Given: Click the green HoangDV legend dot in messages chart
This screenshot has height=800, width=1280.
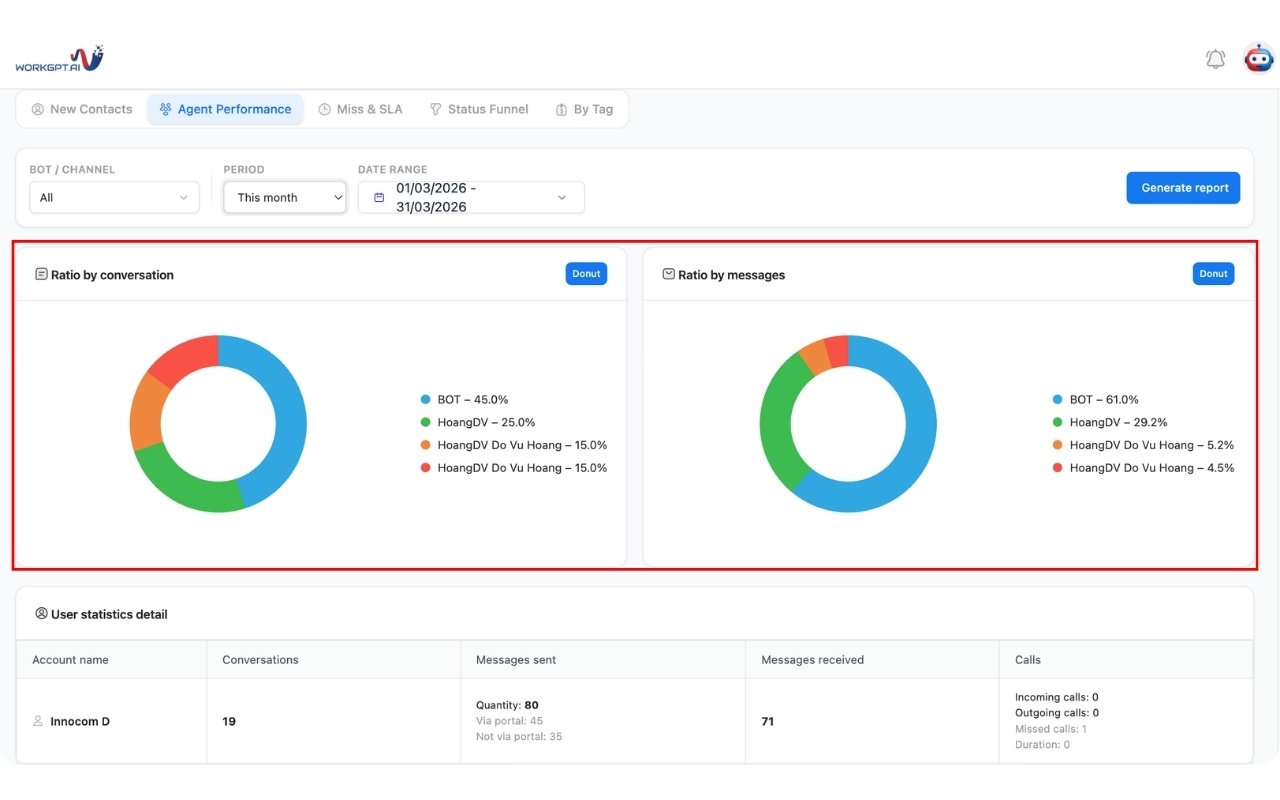Looking at the screenshot, I should (1057, 423).
